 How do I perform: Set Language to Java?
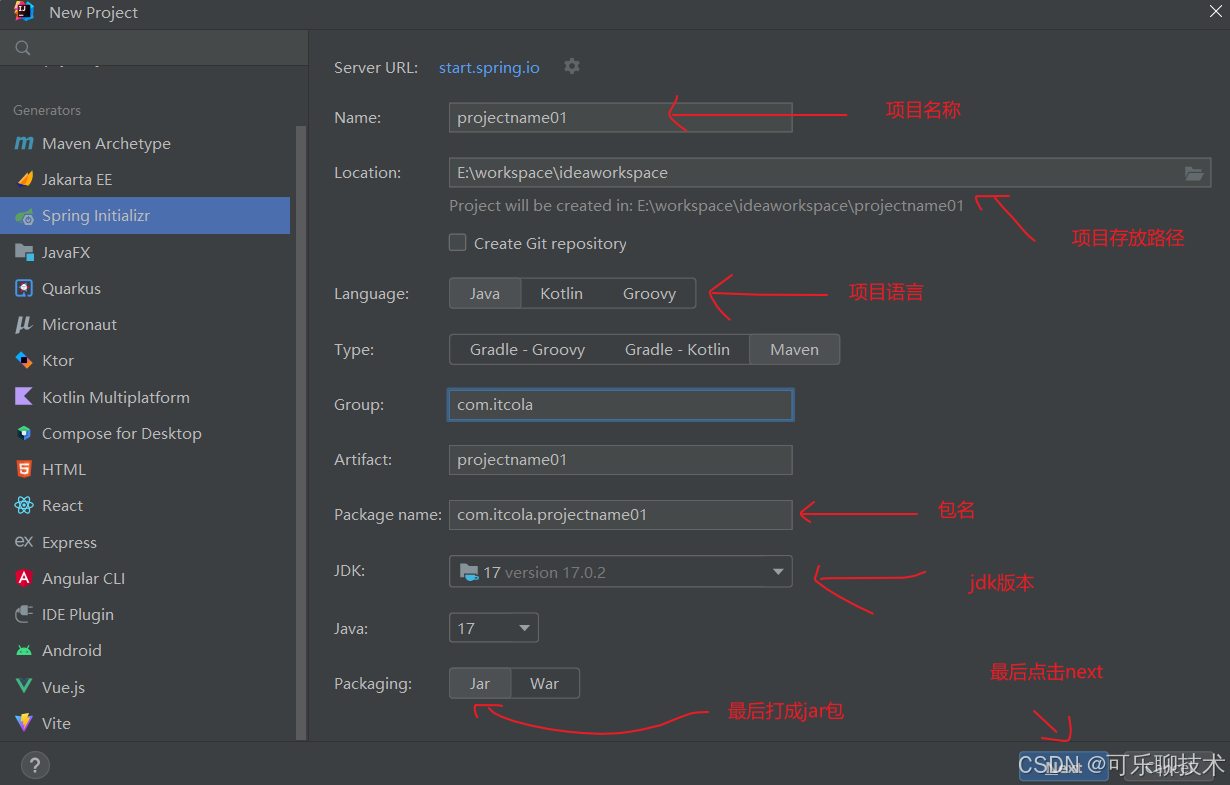point(485,293)
